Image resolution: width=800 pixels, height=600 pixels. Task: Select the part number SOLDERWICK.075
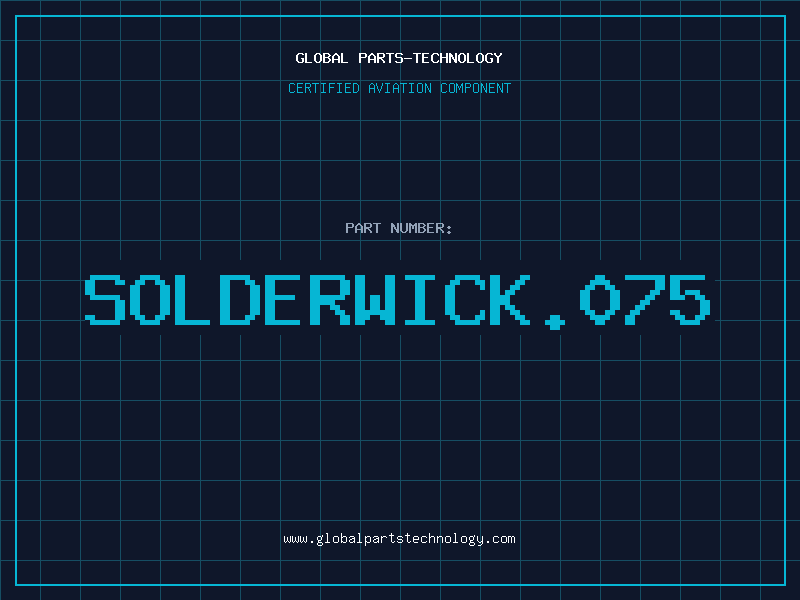tap(397, 302)
